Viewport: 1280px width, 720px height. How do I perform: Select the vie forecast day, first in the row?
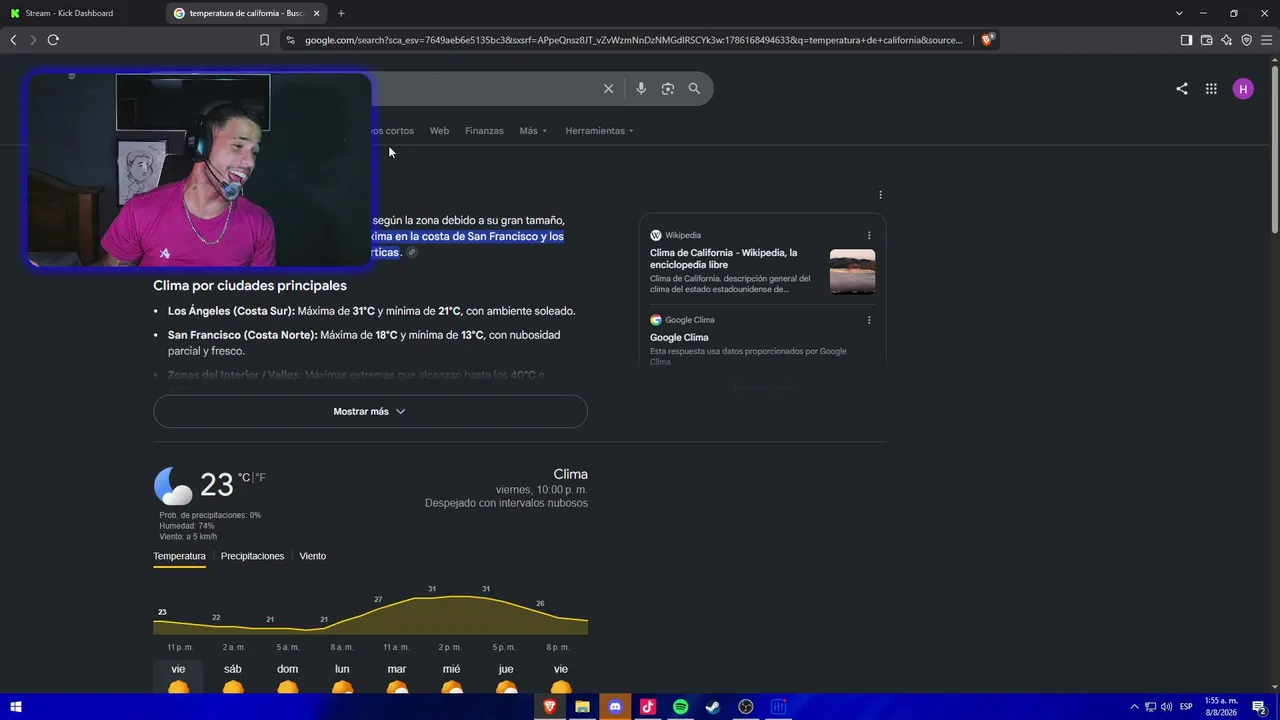tap(178, 677)
